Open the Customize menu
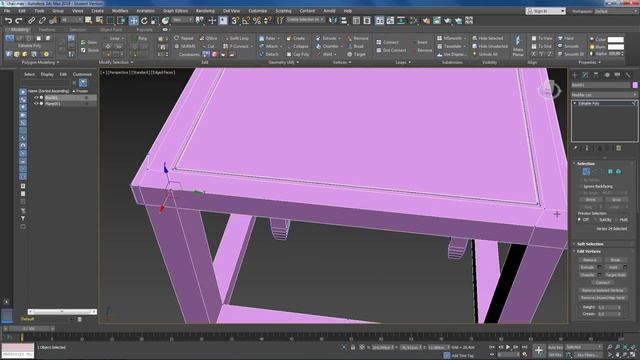This screenshot has height=360, width=640. [258, 11]
